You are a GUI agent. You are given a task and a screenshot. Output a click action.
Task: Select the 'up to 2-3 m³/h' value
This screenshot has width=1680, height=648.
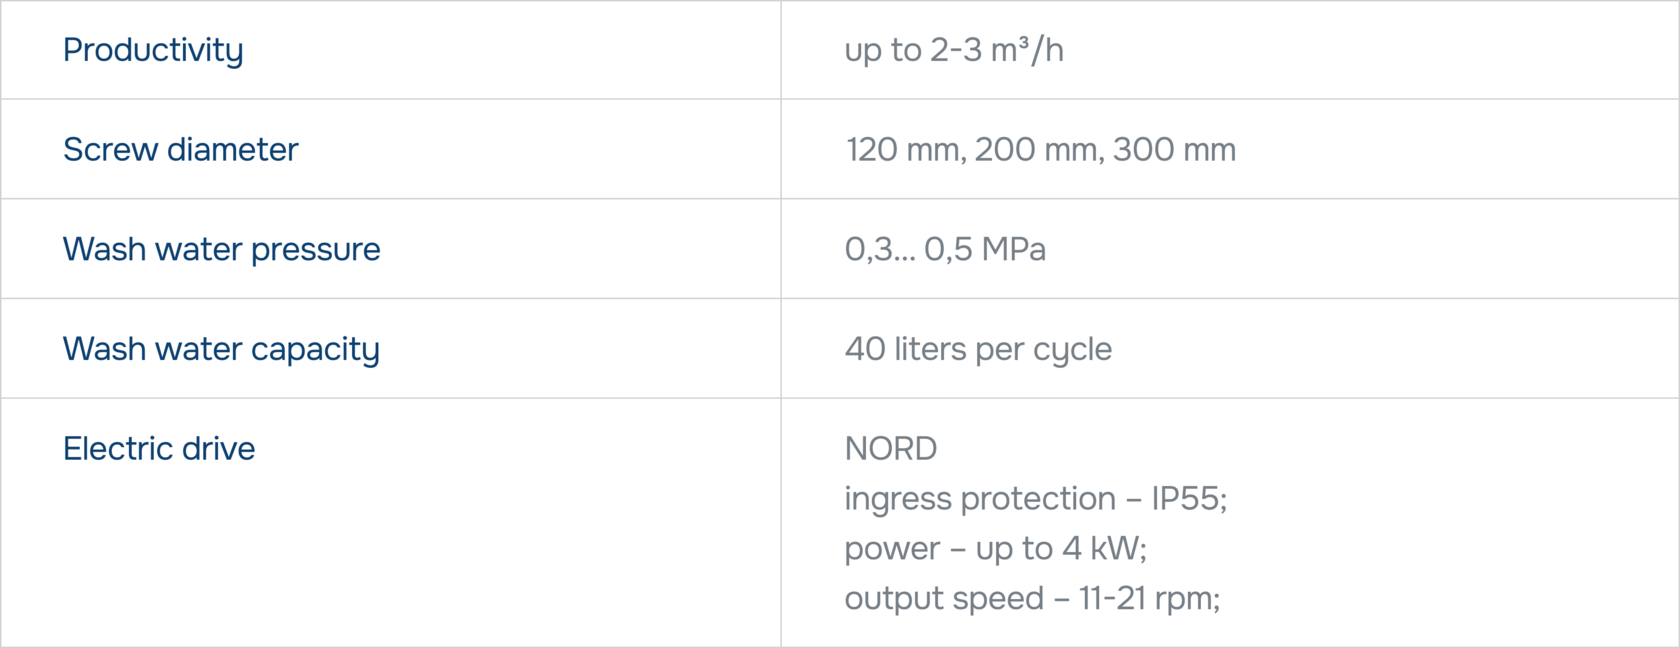[954, 50]
